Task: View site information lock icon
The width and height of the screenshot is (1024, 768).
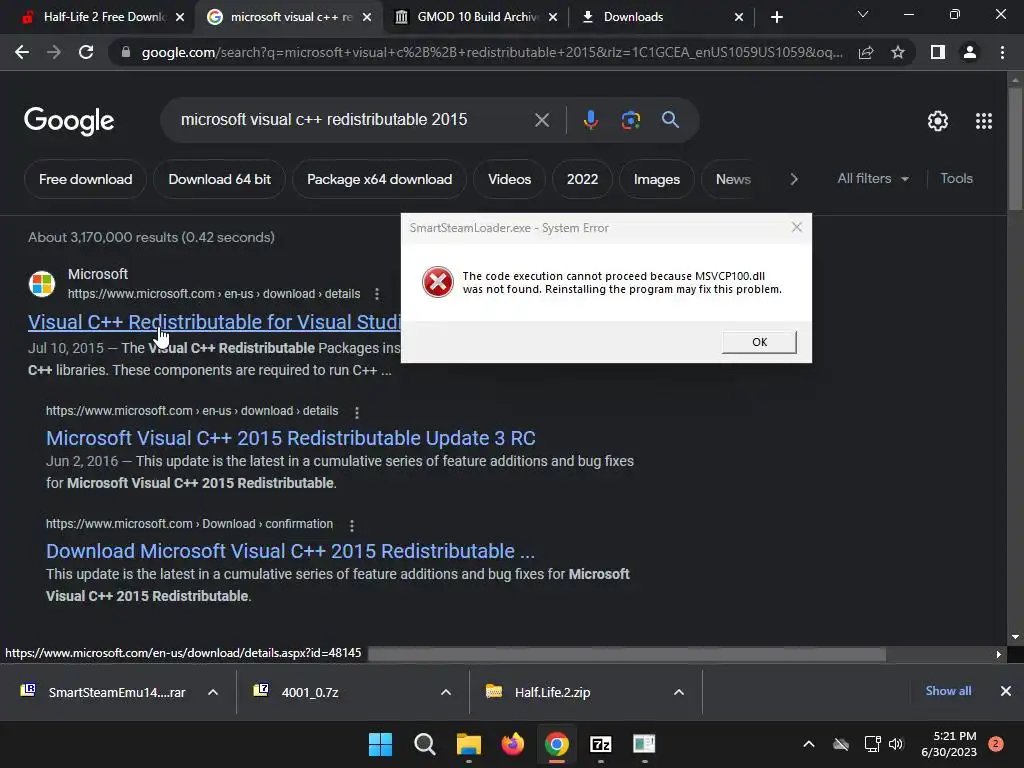Action: click(x=126, y=52)
